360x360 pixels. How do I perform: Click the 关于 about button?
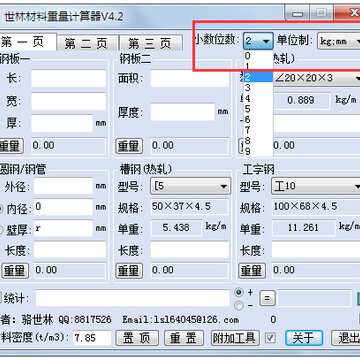click(304, 338)
